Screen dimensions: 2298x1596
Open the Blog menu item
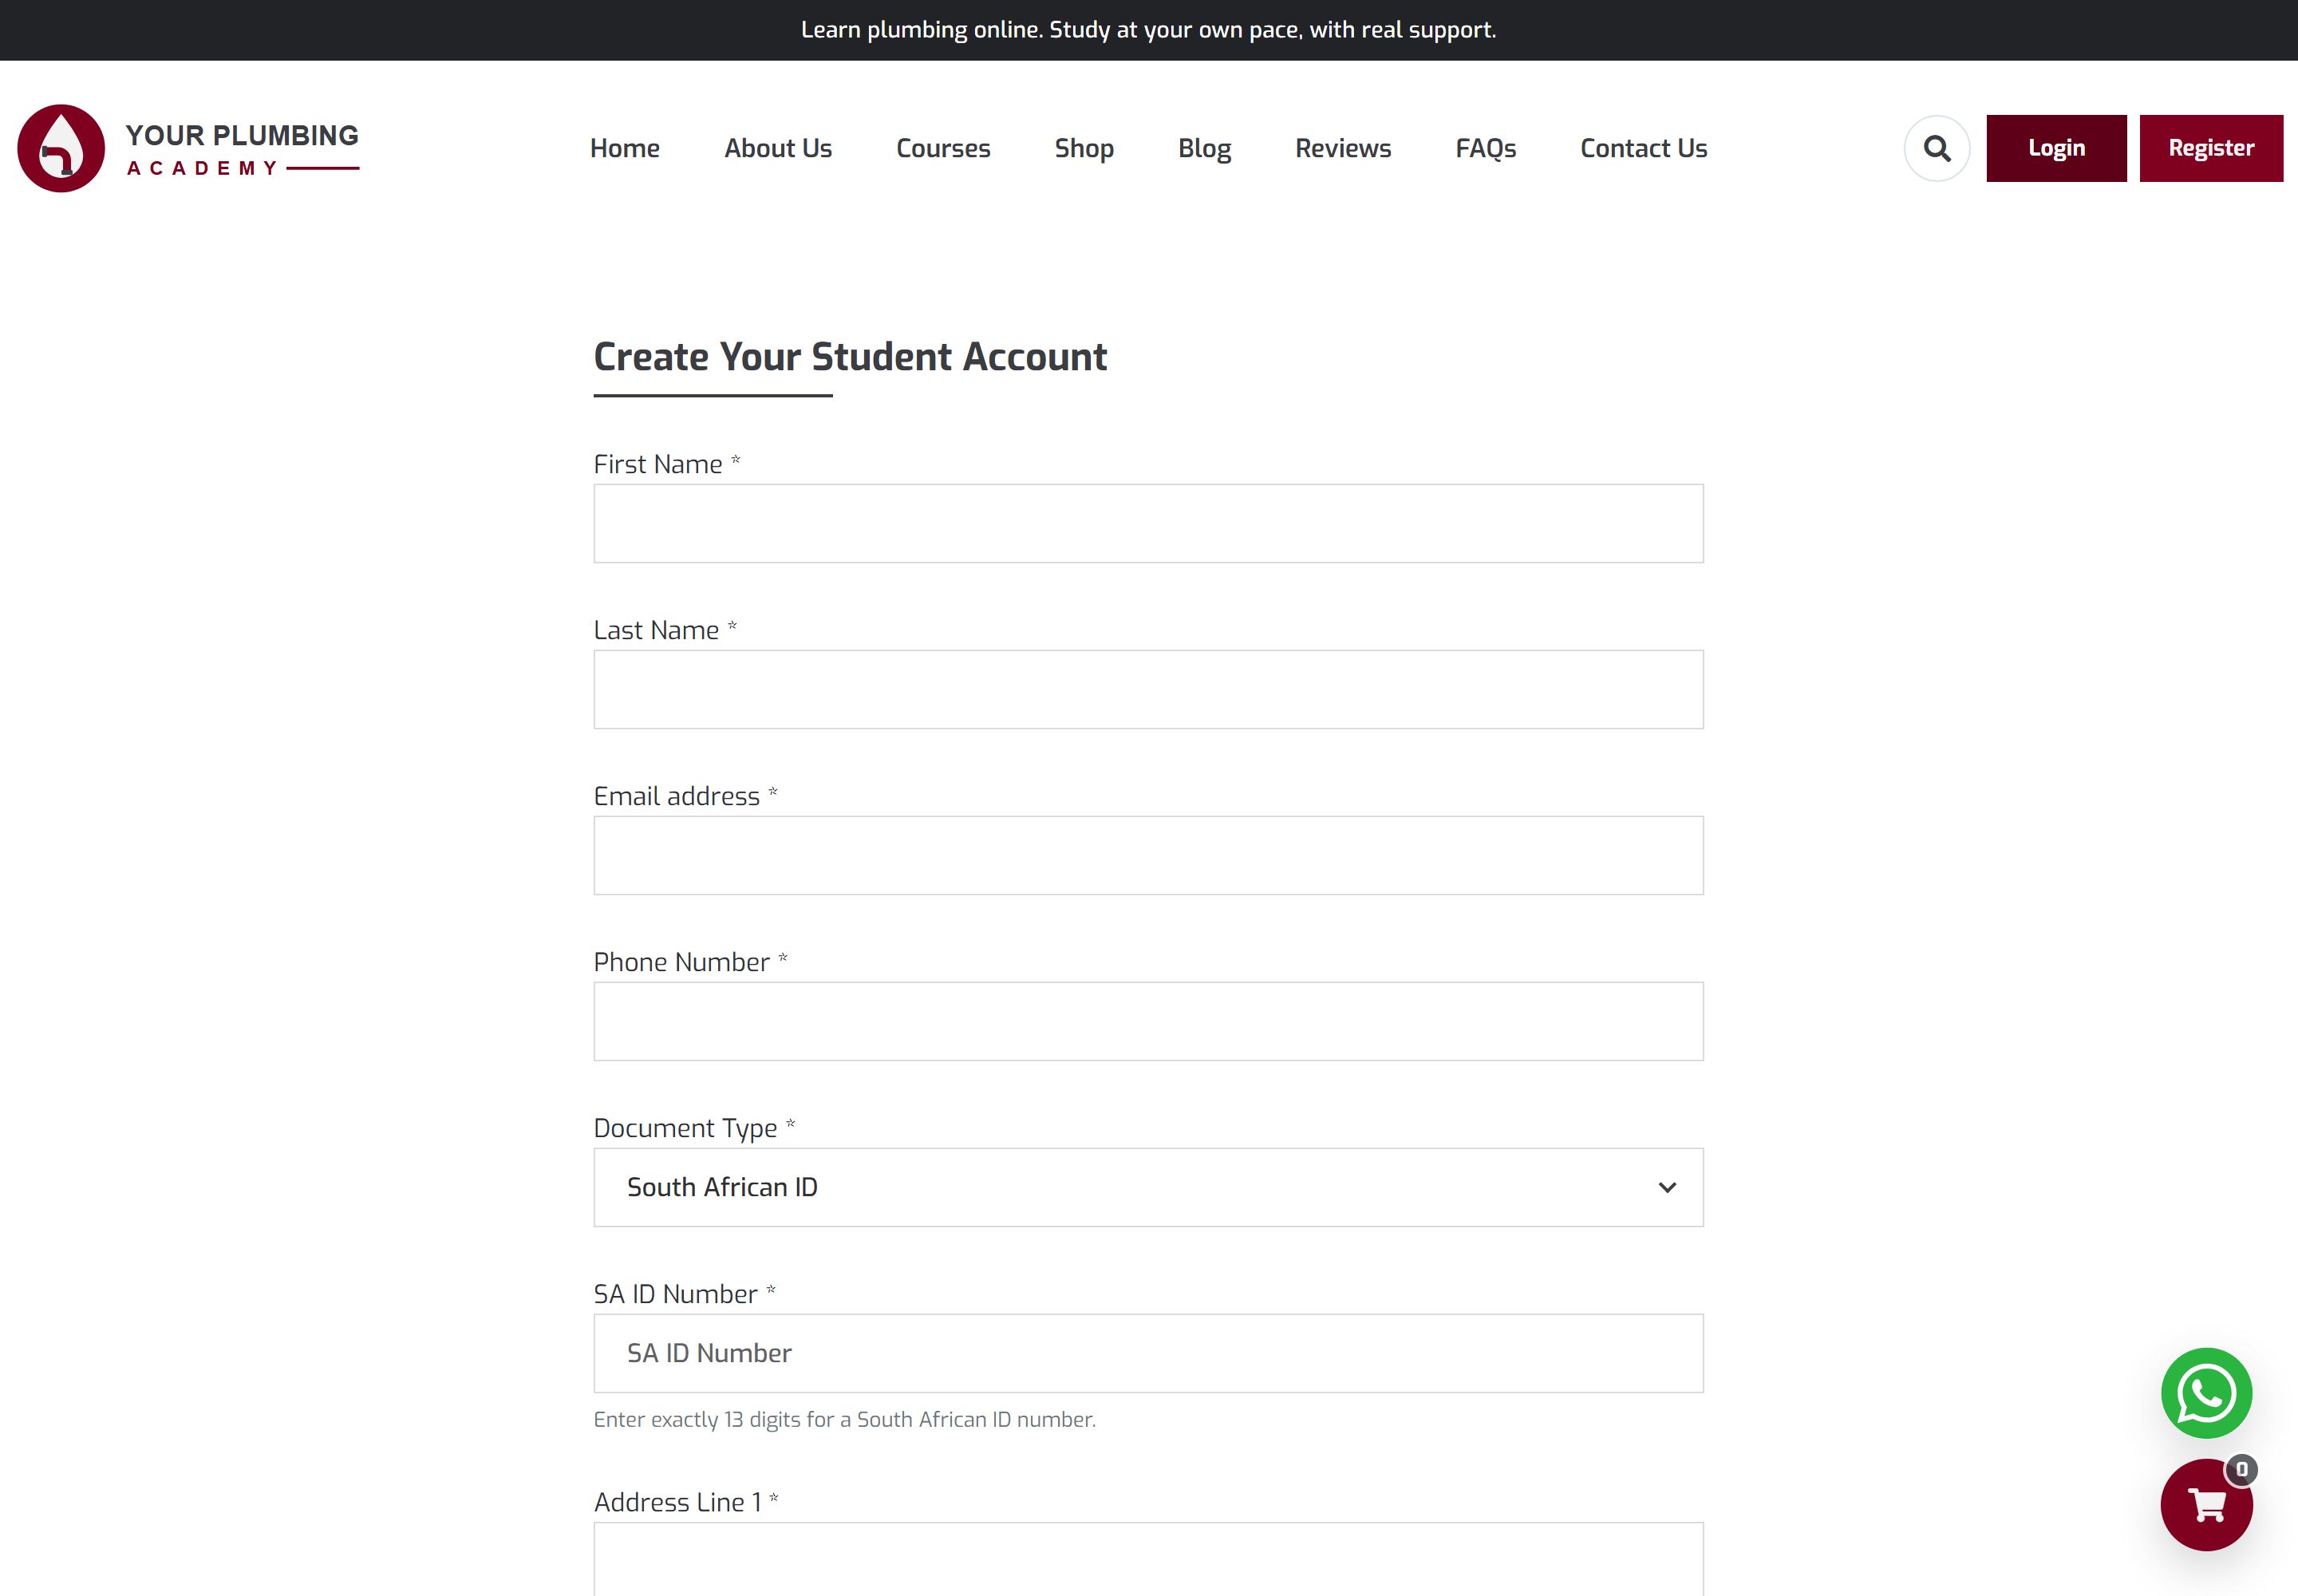pyautogui.click(x=1204, y=148)
